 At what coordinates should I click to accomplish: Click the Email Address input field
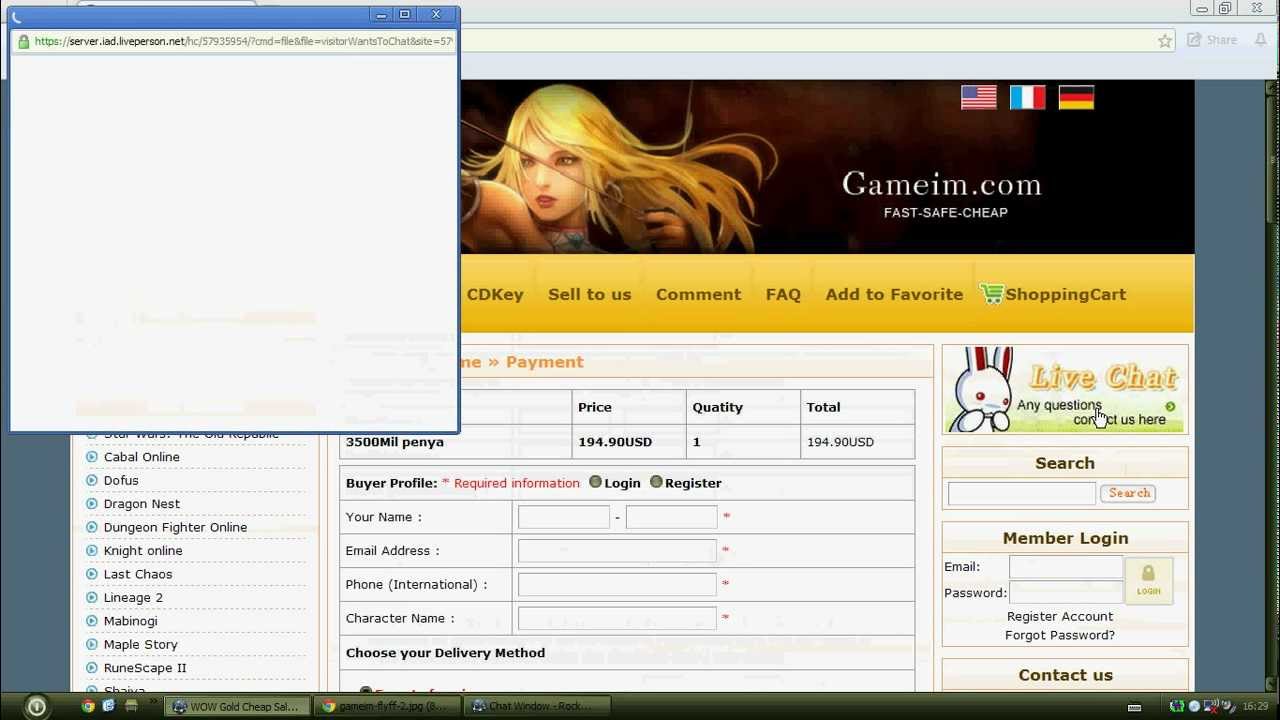pos(617,551)
